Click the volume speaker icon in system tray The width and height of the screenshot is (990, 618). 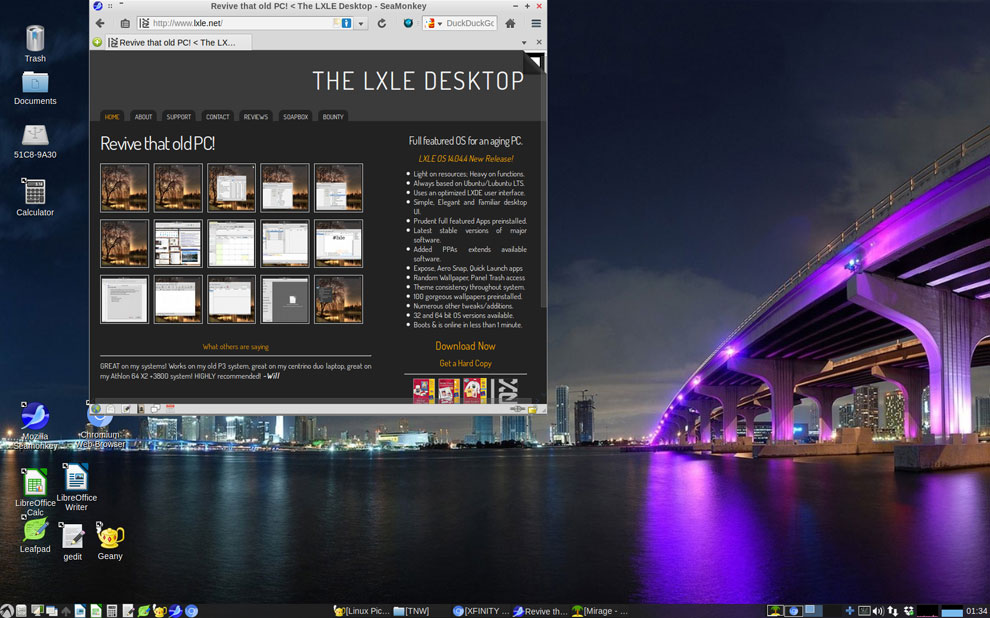(x=878, y=610)
